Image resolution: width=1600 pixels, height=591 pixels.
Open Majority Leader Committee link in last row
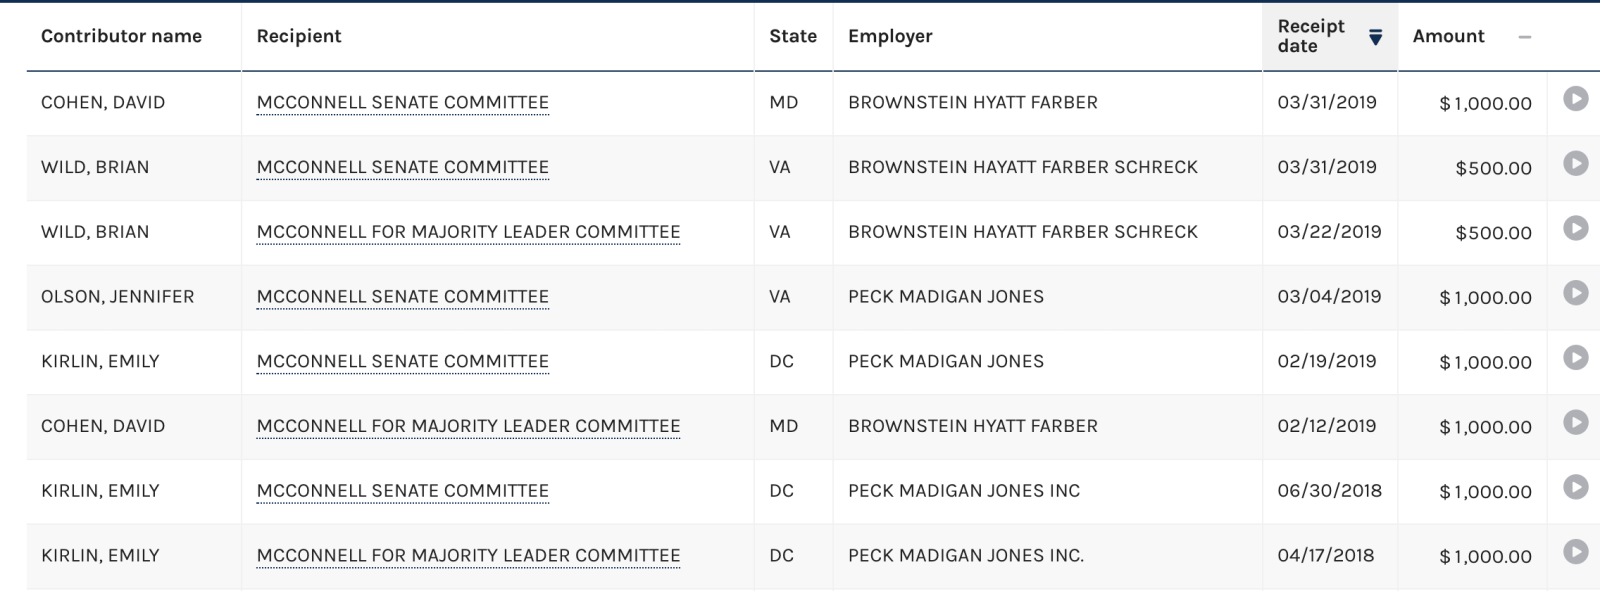468,556
